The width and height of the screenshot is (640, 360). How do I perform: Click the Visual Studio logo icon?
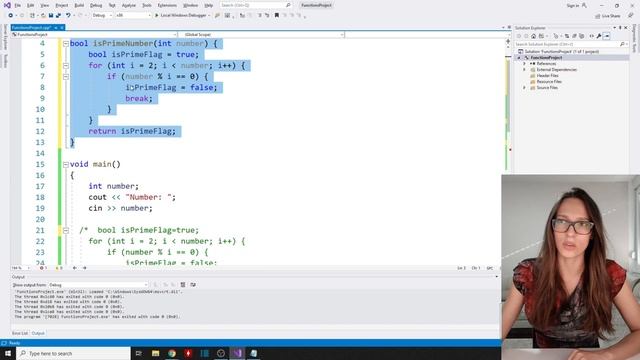(7, 5)
